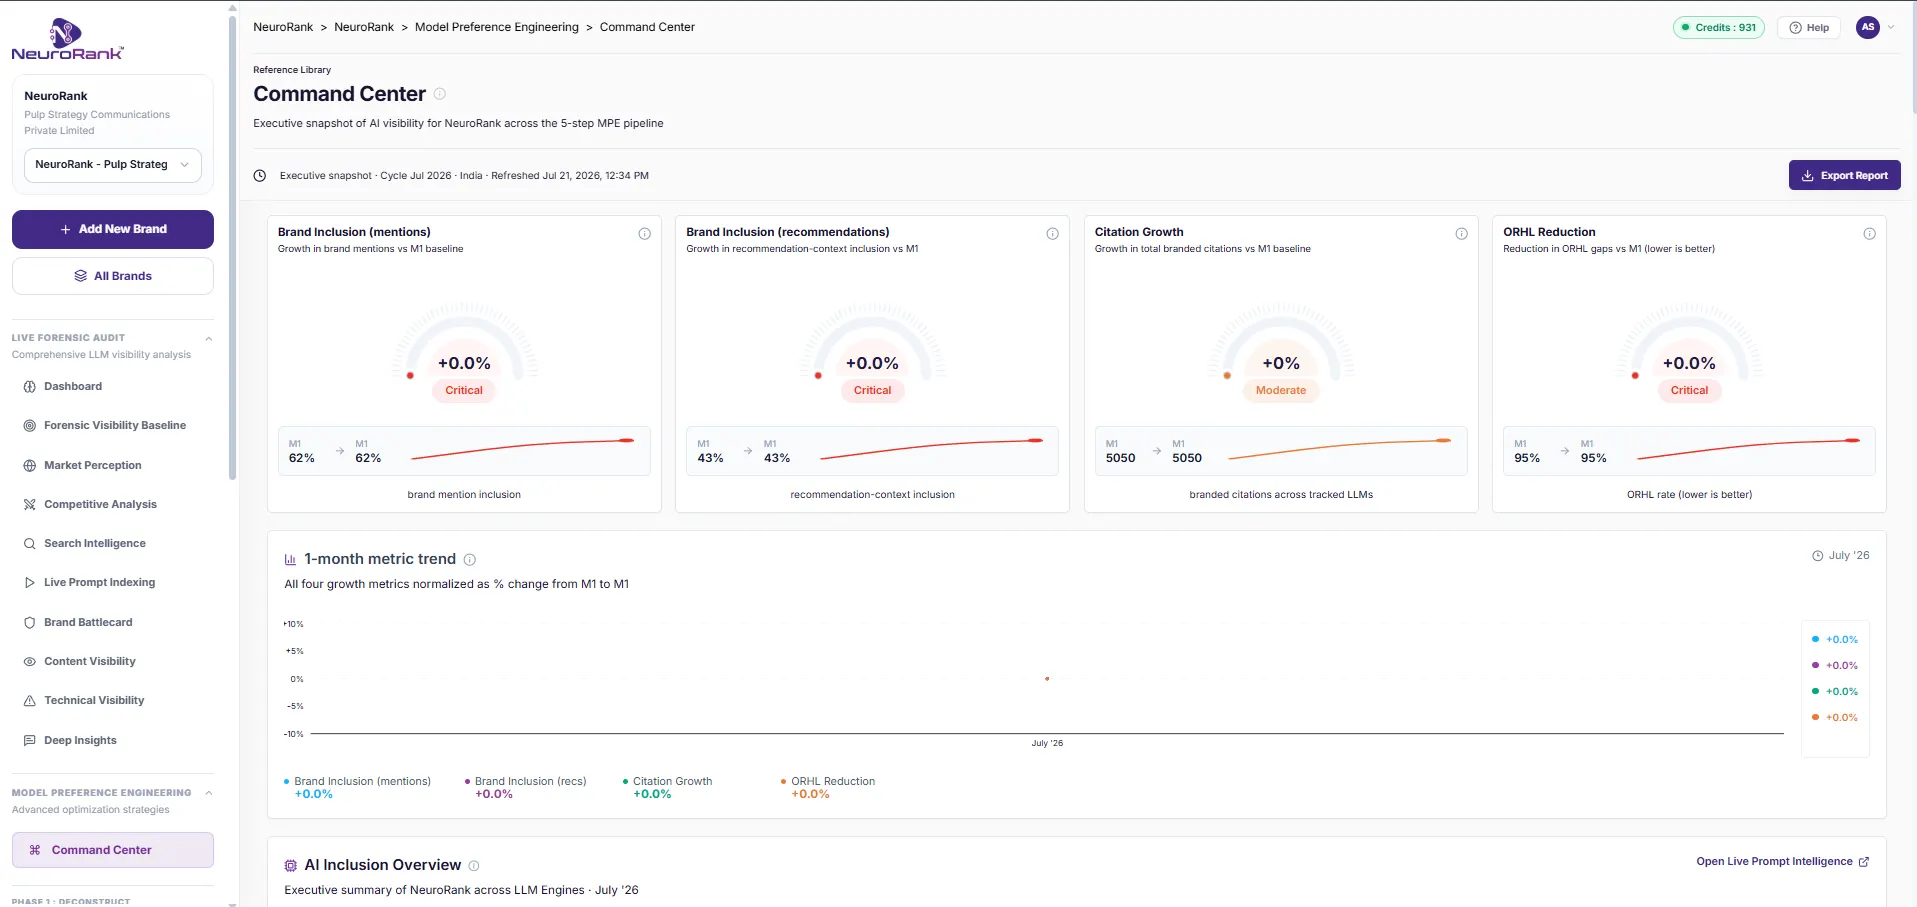
Task: Select Command Center in sidebar
Action: point(113,850)
